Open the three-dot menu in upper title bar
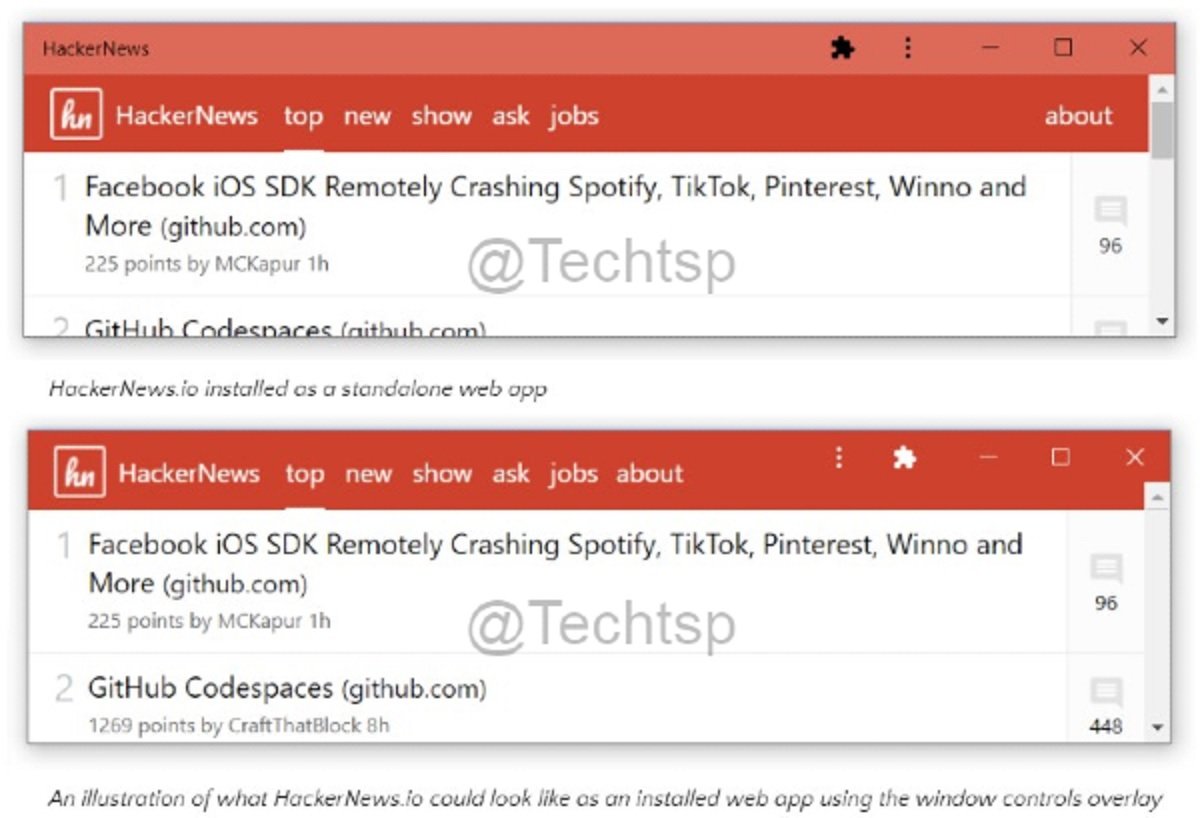1200x818 pixels. pyautogui.click(x=907, y=48)
